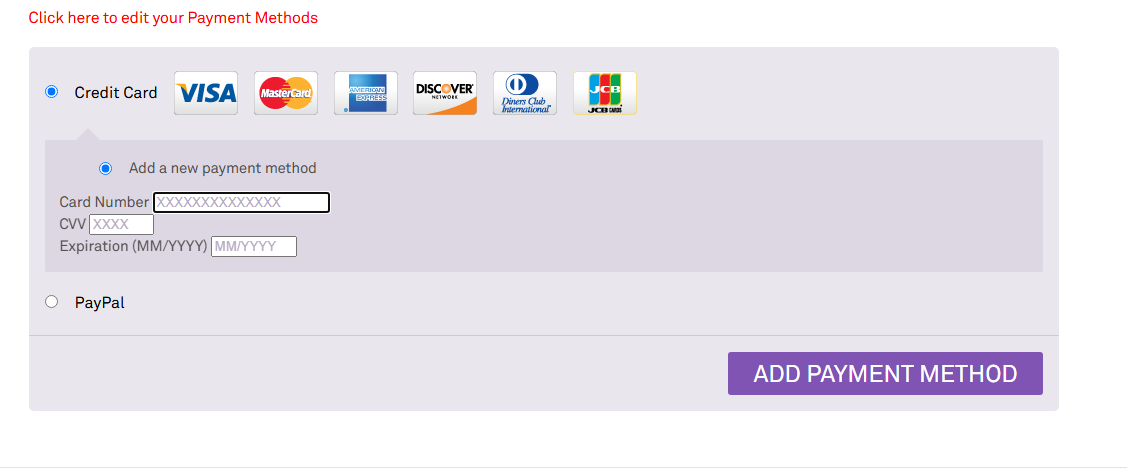Enable the Add a new payment method radio
The height and width of the screenshot is (470, 1127).
(x=106, y=169)
